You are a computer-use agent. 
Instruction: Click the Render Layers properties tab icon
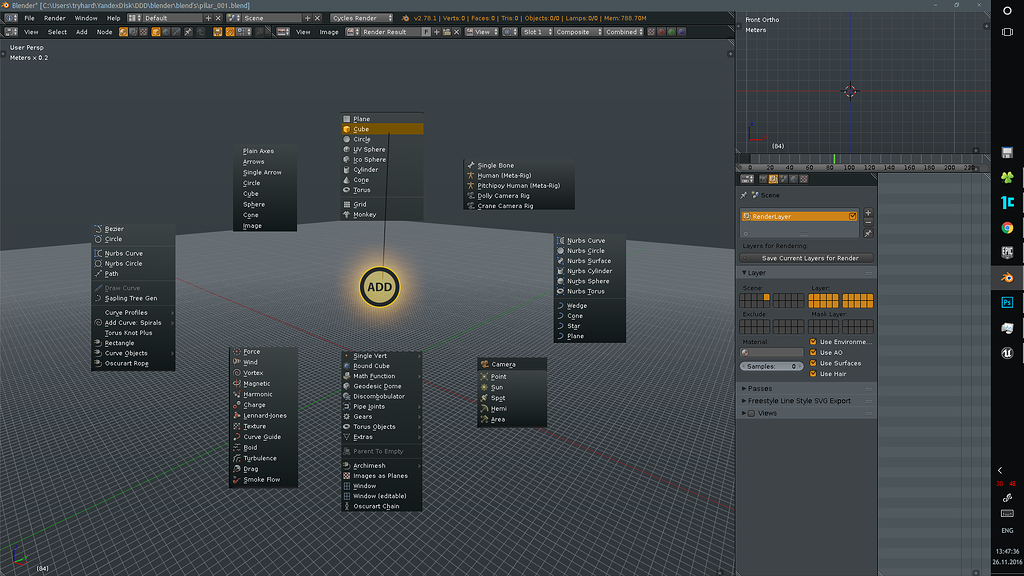[773, 179]
